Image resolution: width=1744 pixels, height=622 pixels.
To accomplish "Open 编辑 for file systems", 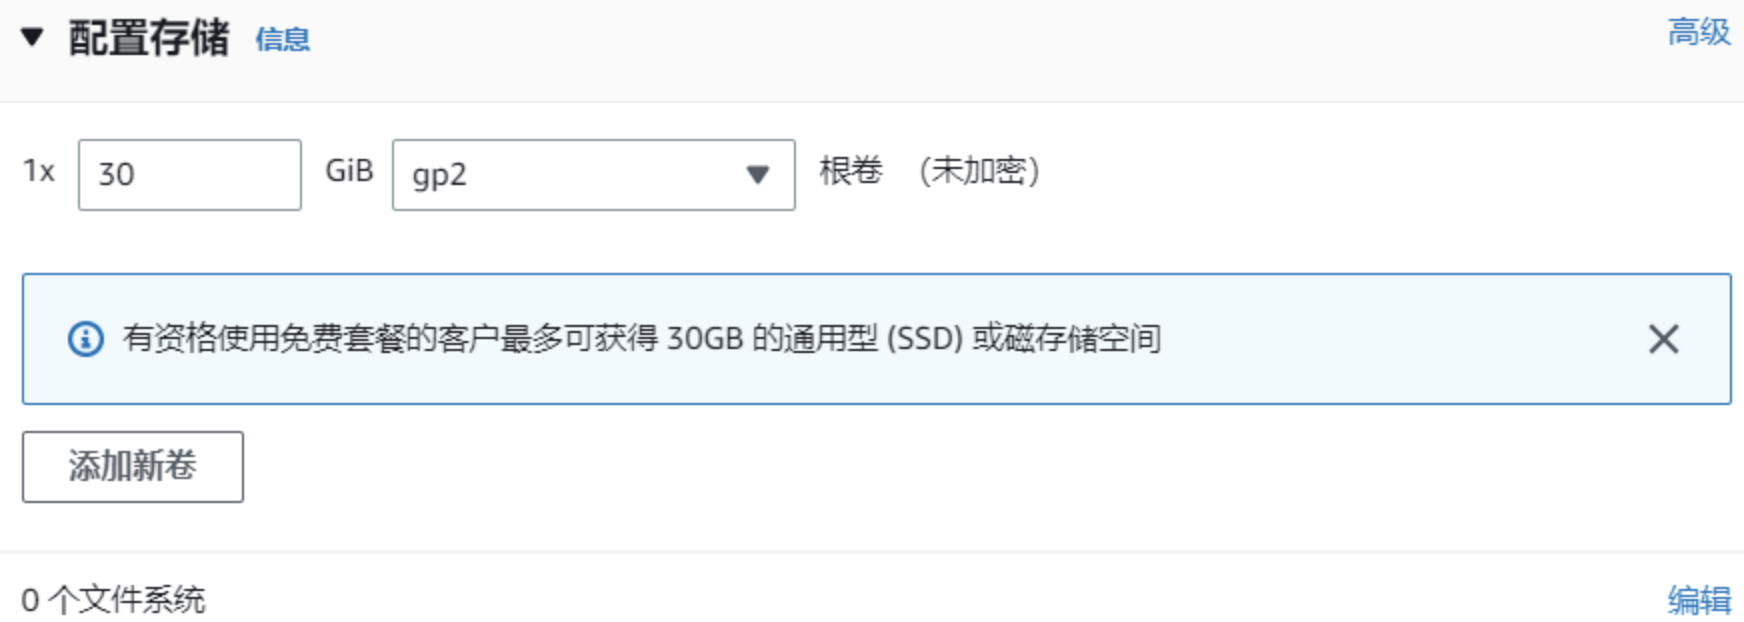I will [1699, 600].
